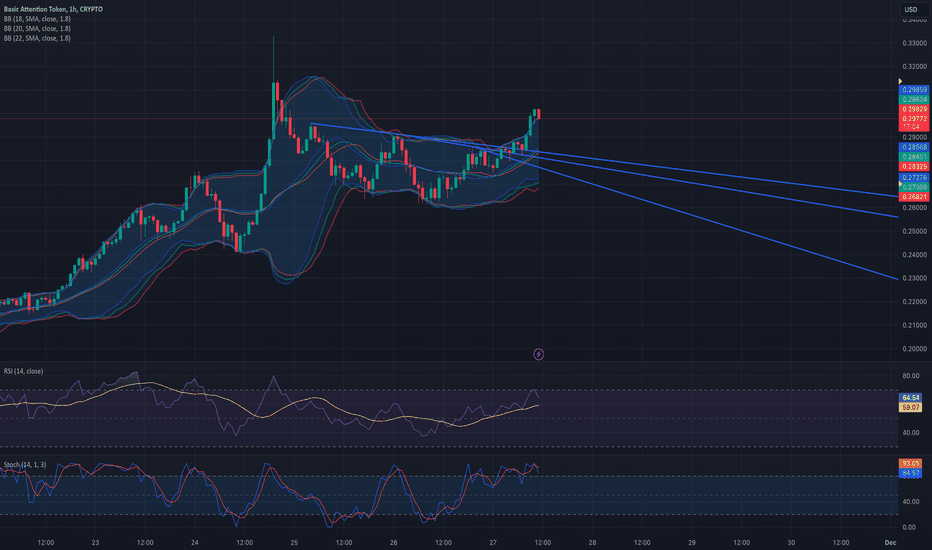Open the USD currency selector
Viewport: 932px width, 550px height.
[912, 10]
